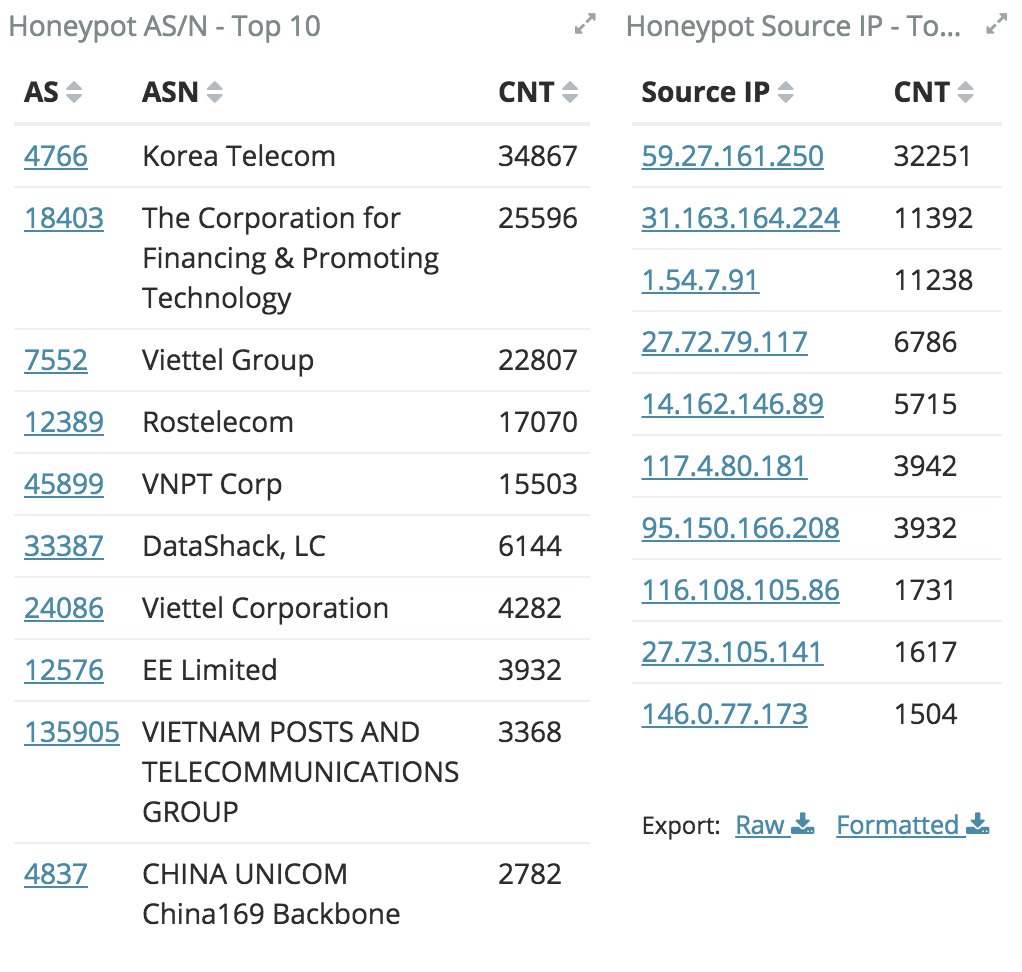Open source IP 95.150.166.208
This screenshot has width=1022, height=972.
740,528
